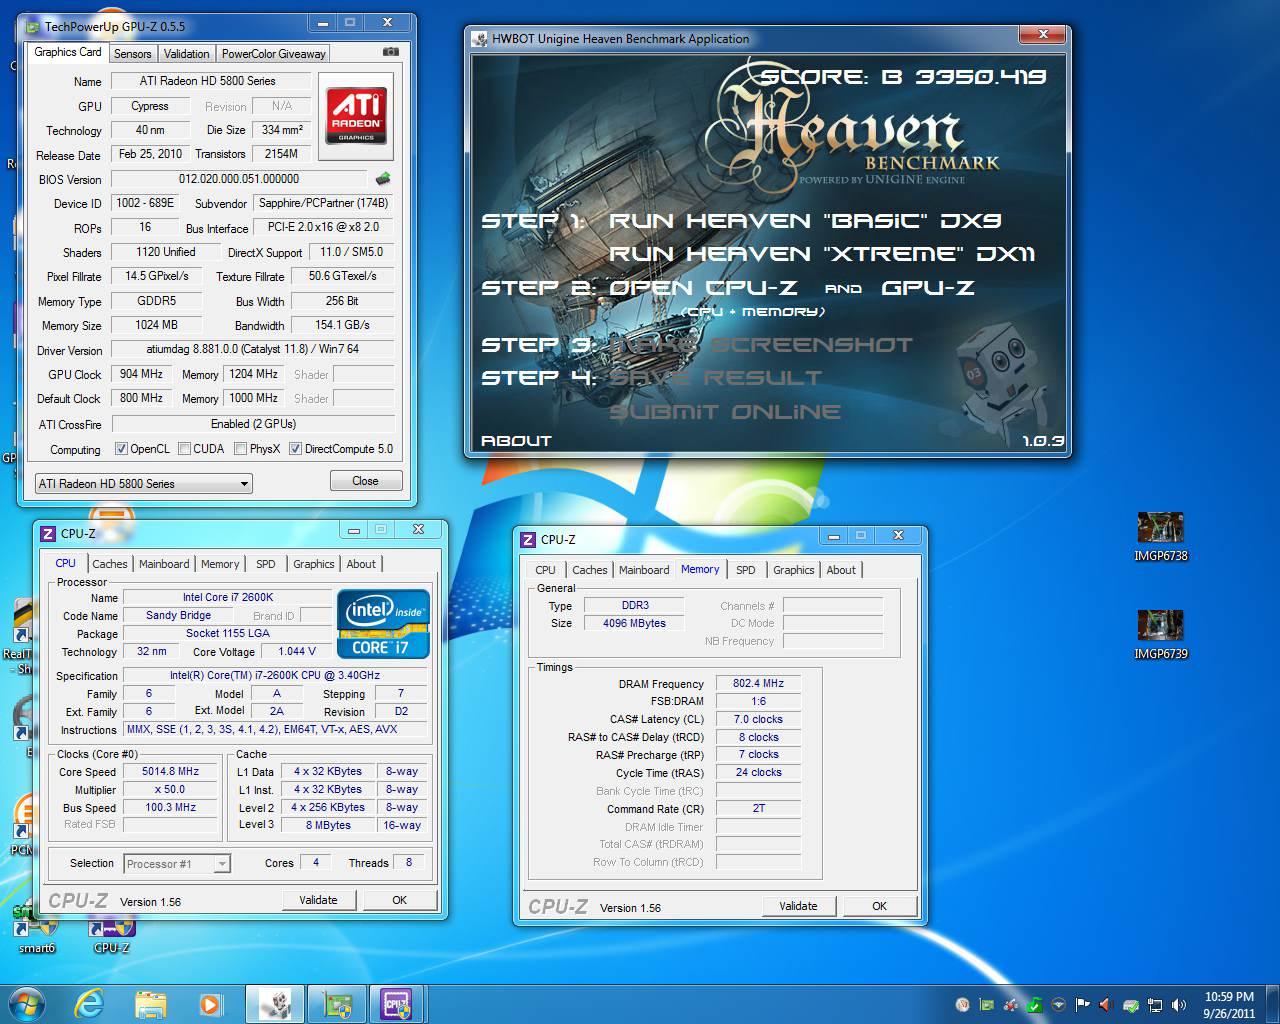Image resolution: width=1280 pixels, height=1024 pixels.
Task: Click Validate in CPU-Z Processor window
Action: tap(318, 900)
